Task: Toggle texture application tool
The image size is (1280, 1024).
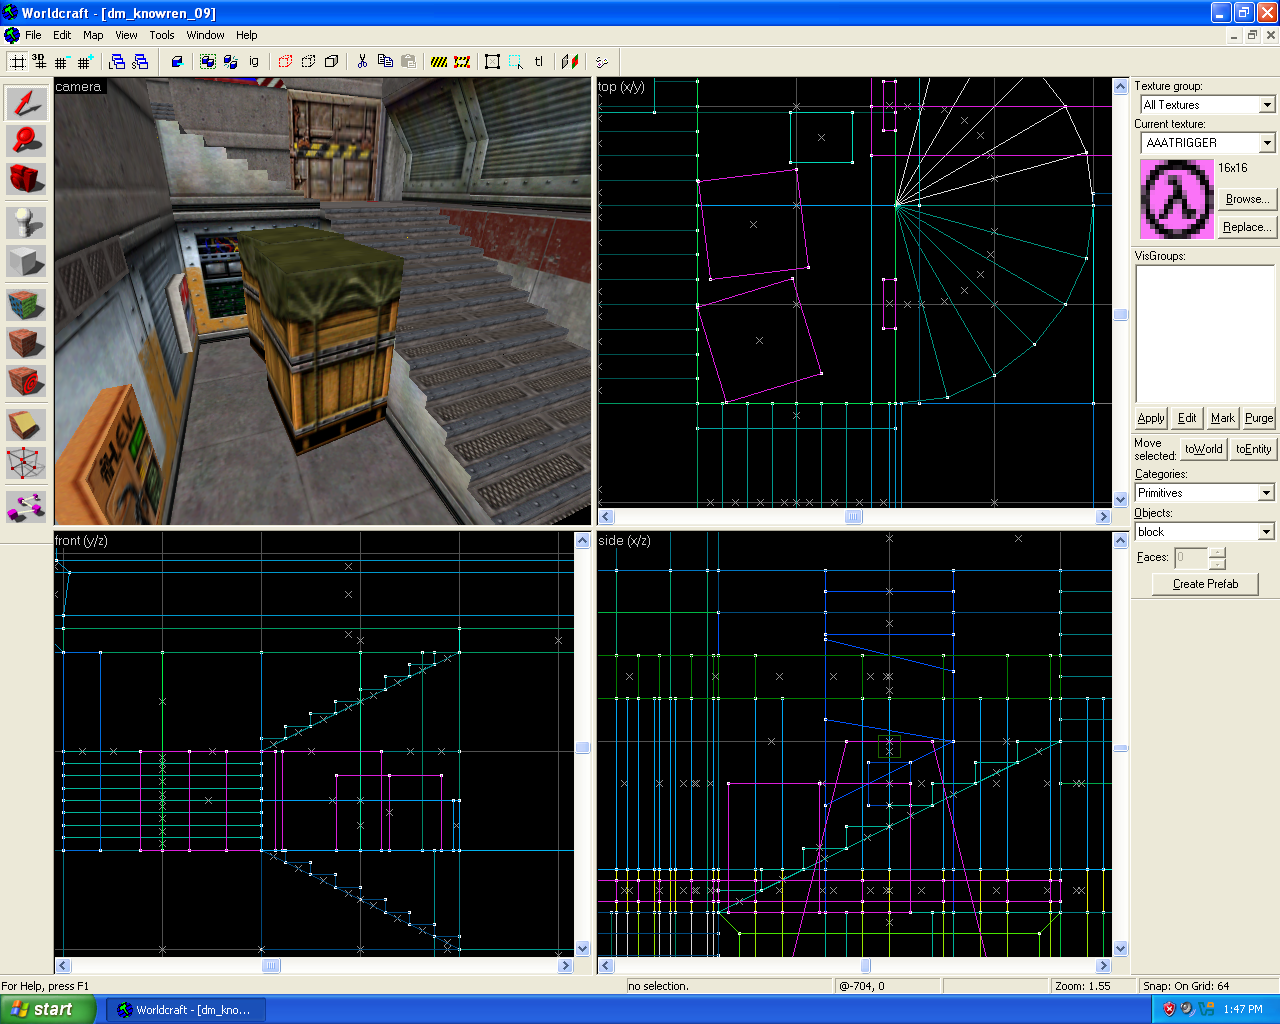Action: click(x=26, y=304)
